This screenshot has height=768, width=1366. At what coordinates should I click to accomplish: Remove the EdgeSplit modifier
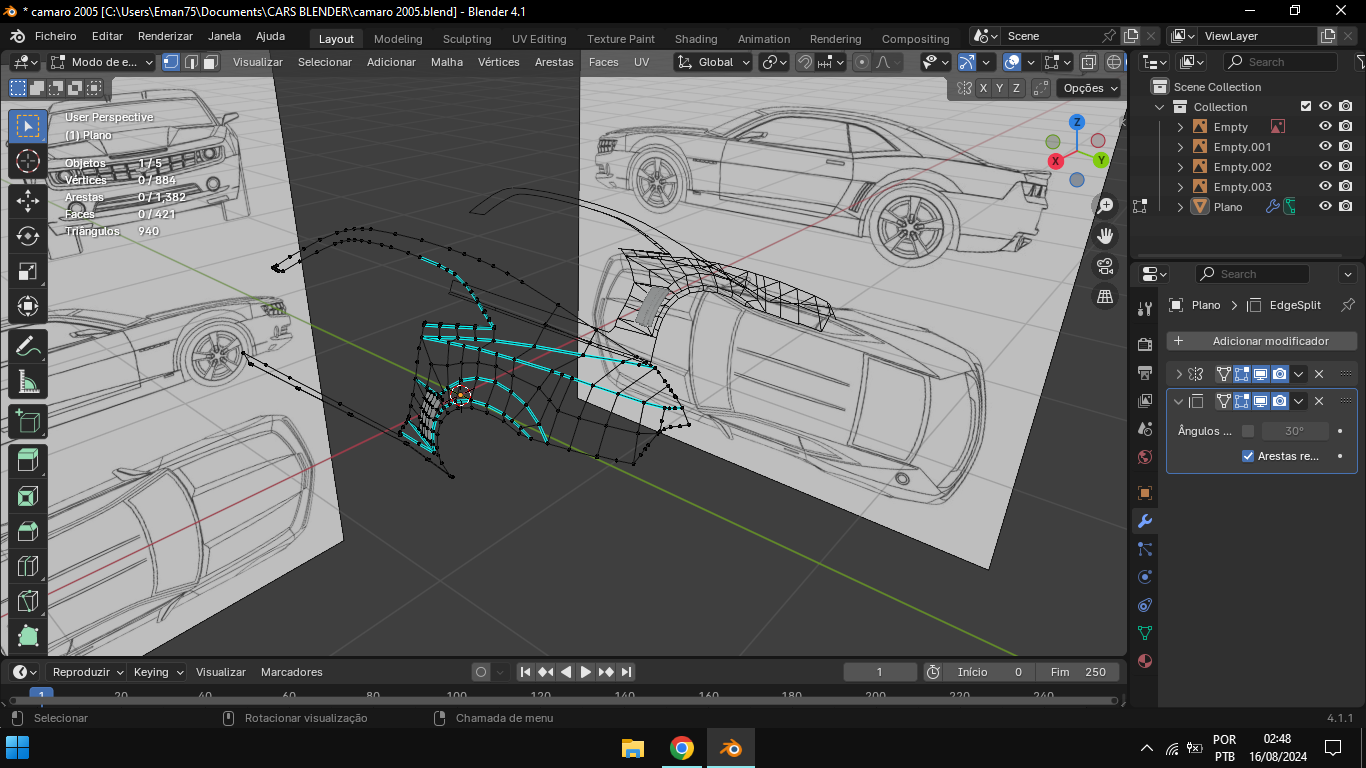pos(1319,401)
